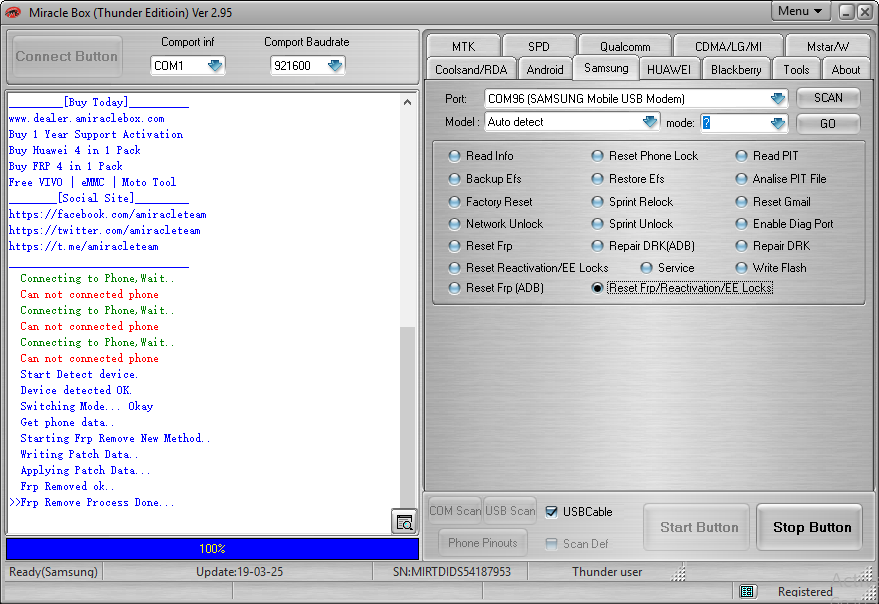Open the mode dropdown
879x604 pixels.
click(778, 123)
